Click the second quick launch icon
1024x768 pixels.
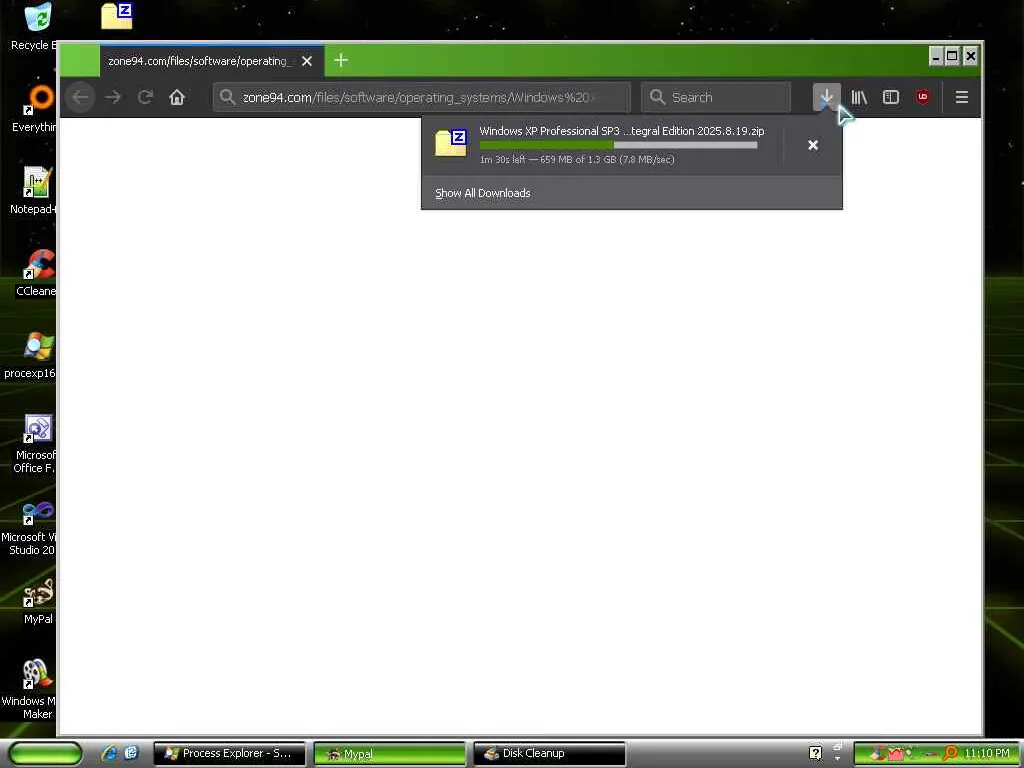tap(131, 753)
